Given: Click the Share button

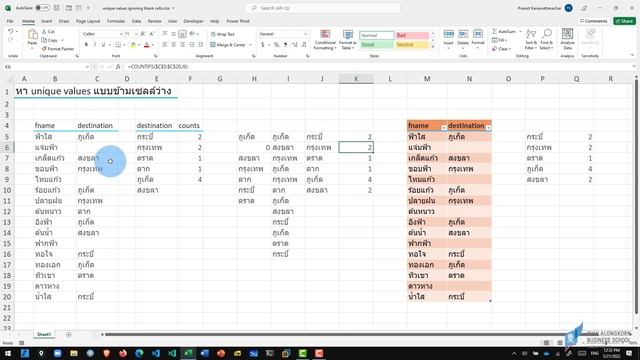Looking at the screenshot, I should 624,21.
